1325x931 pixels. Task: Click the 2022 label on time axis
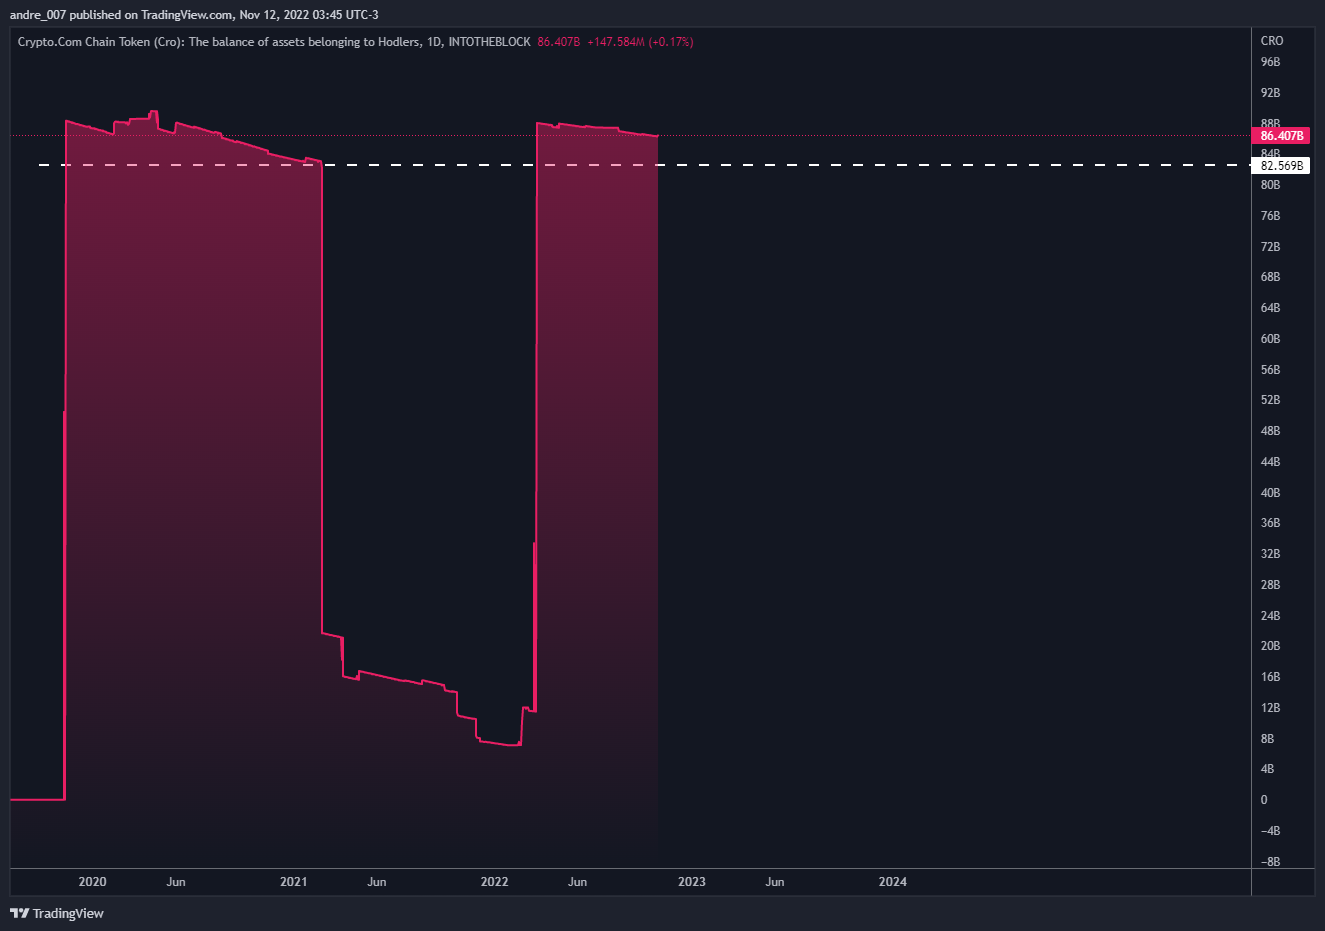[494, 882]
